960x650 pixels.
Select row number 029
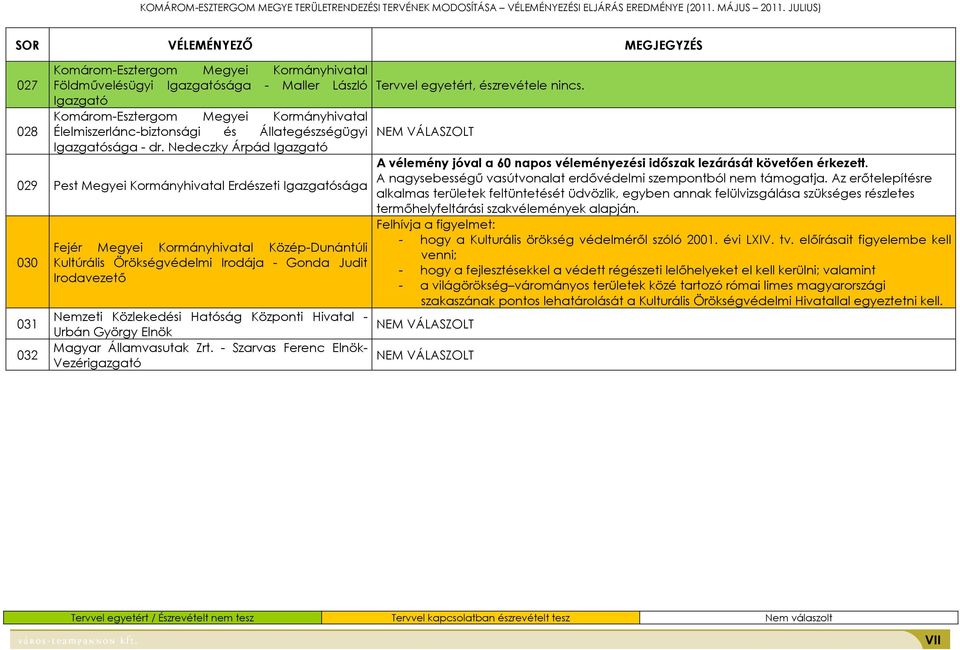[x=28, y=185]
